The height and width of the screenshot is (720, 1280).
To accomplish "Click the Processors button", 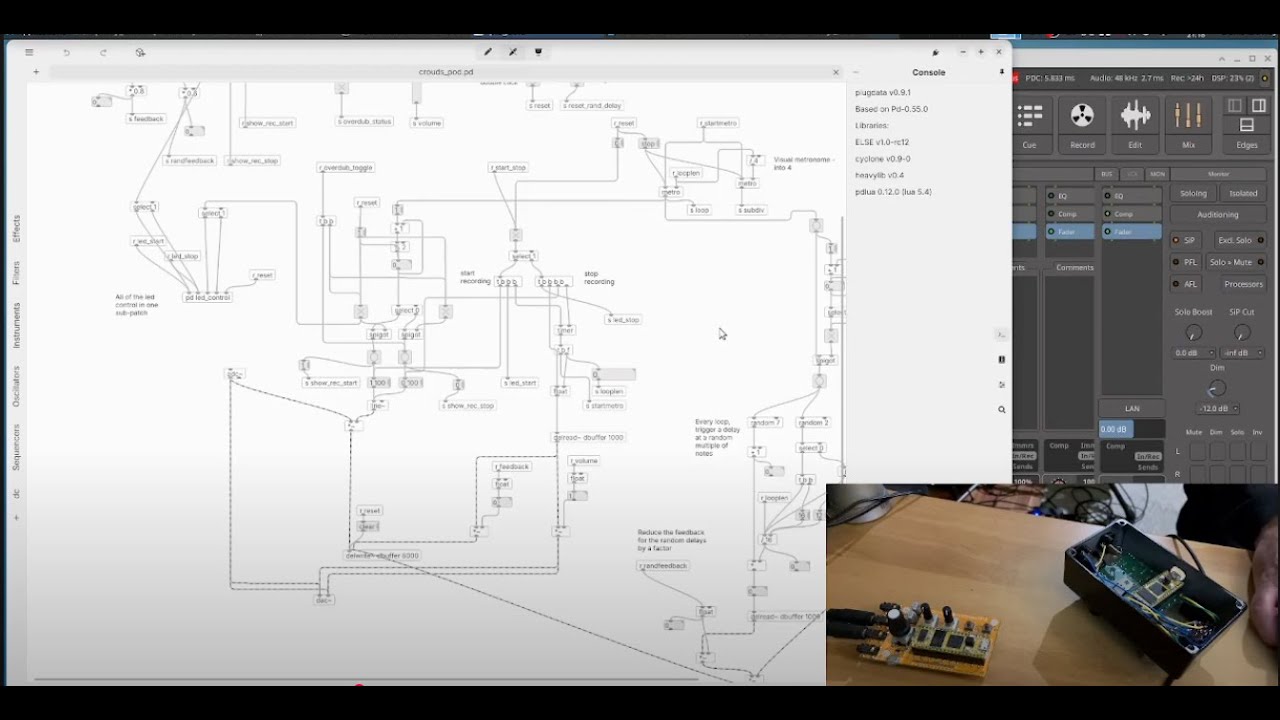I will point(1243,284).
